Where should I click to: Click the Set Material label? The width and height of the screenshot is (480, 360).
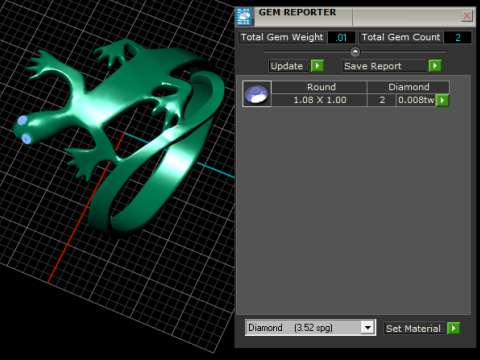pos(413,329)
